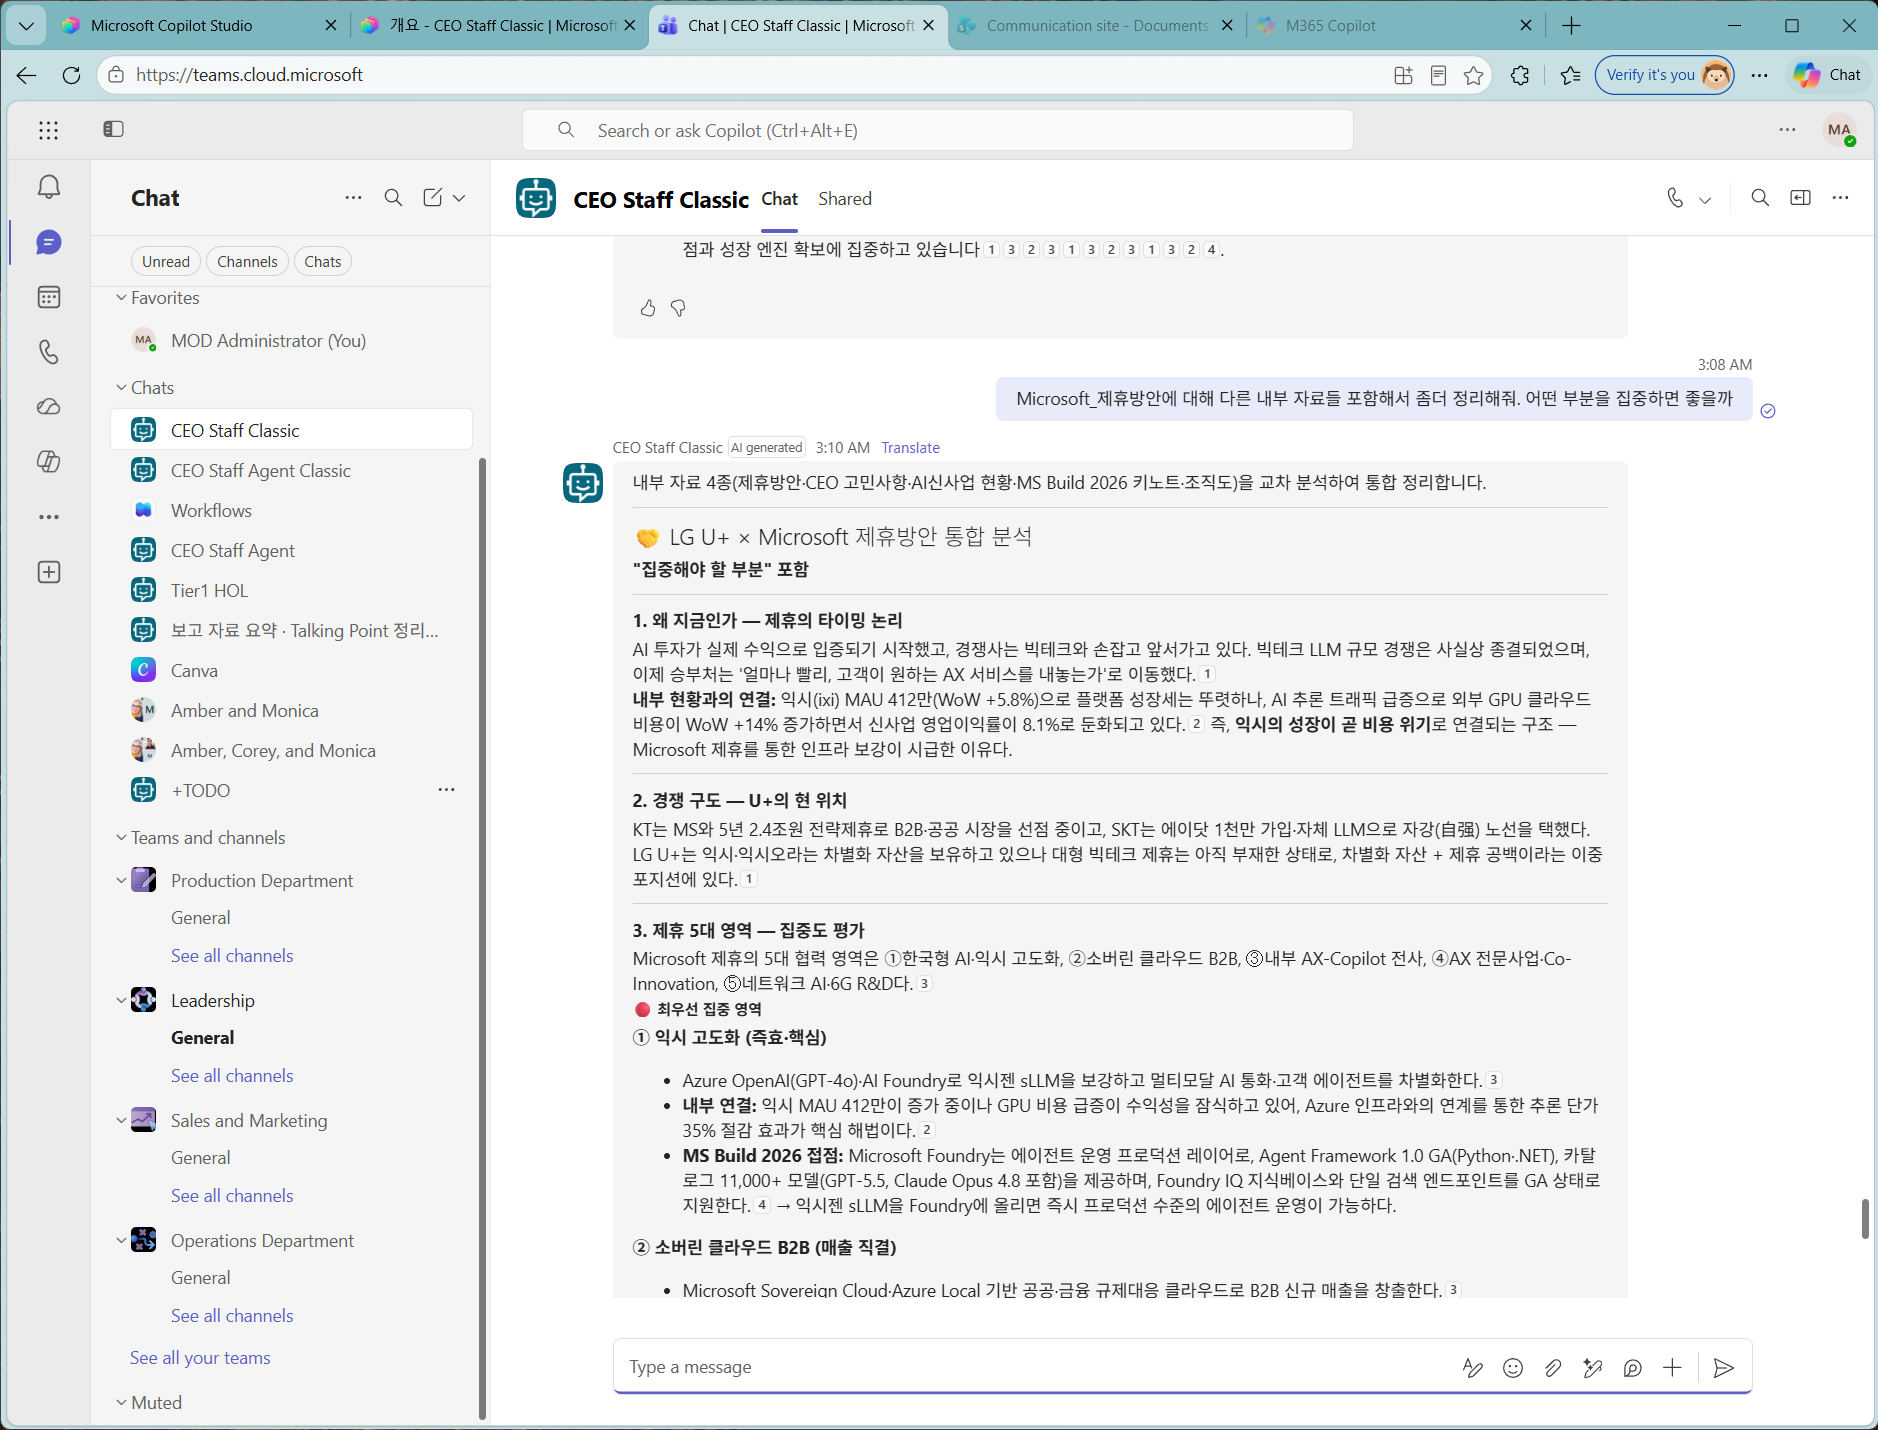Click the thumbs down dislike icon

click(678, 308)
